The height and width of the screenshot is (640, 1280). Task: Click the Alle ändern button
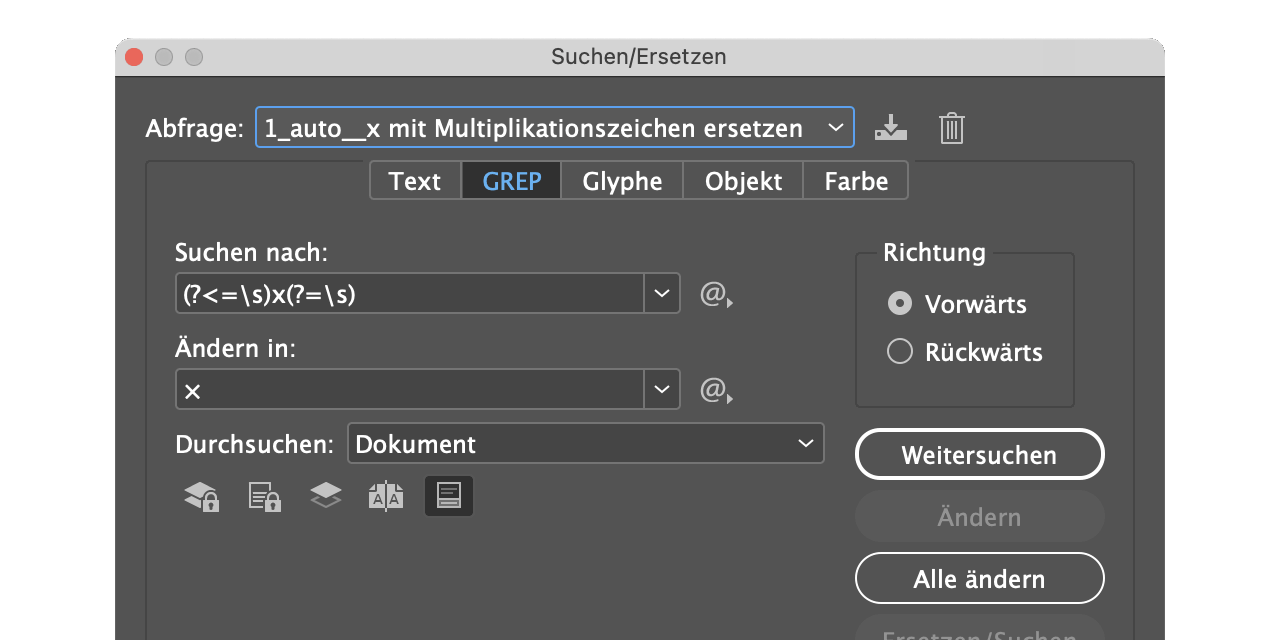point(979,578)
